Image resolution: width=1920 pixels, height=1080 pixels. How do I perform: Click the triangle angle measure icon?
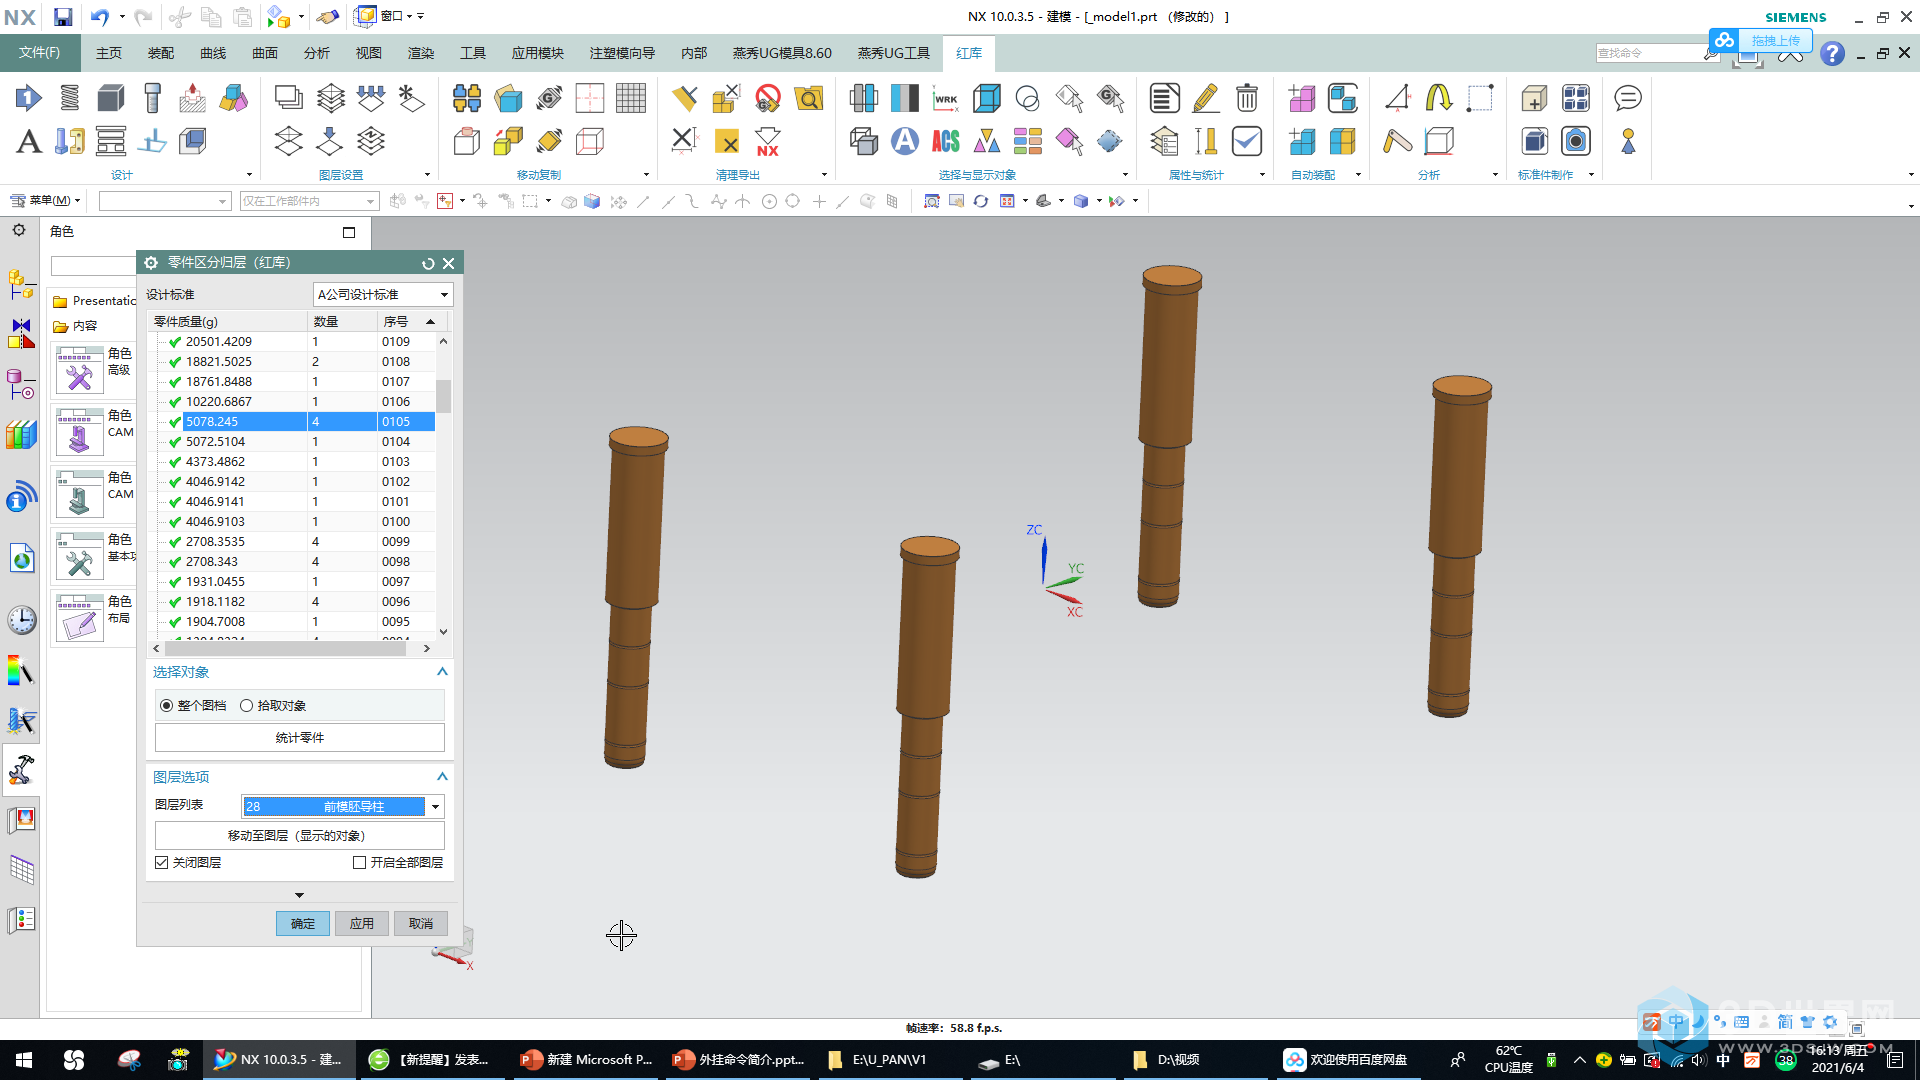coord(1397,98)
